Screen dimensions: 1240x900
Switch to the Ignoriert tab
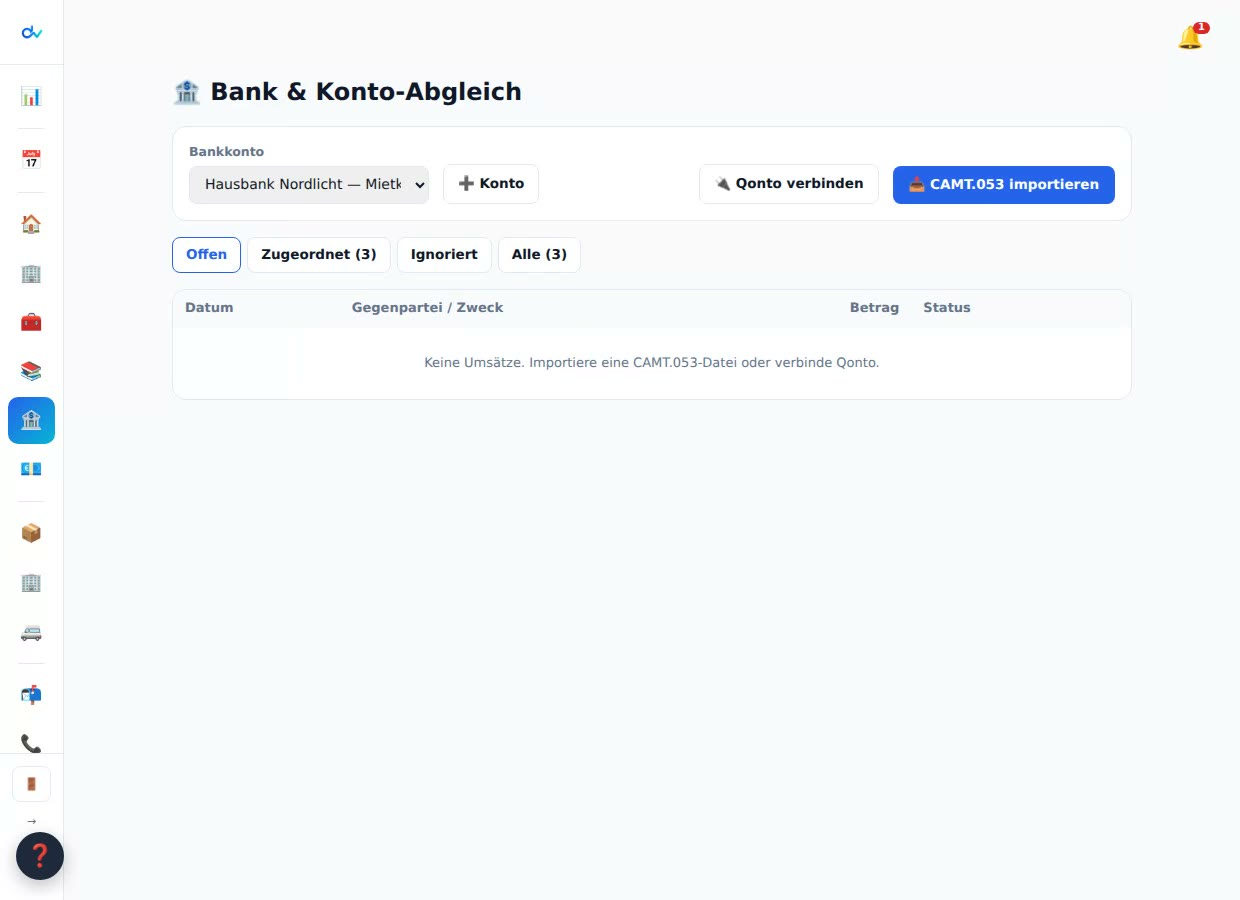444,255
